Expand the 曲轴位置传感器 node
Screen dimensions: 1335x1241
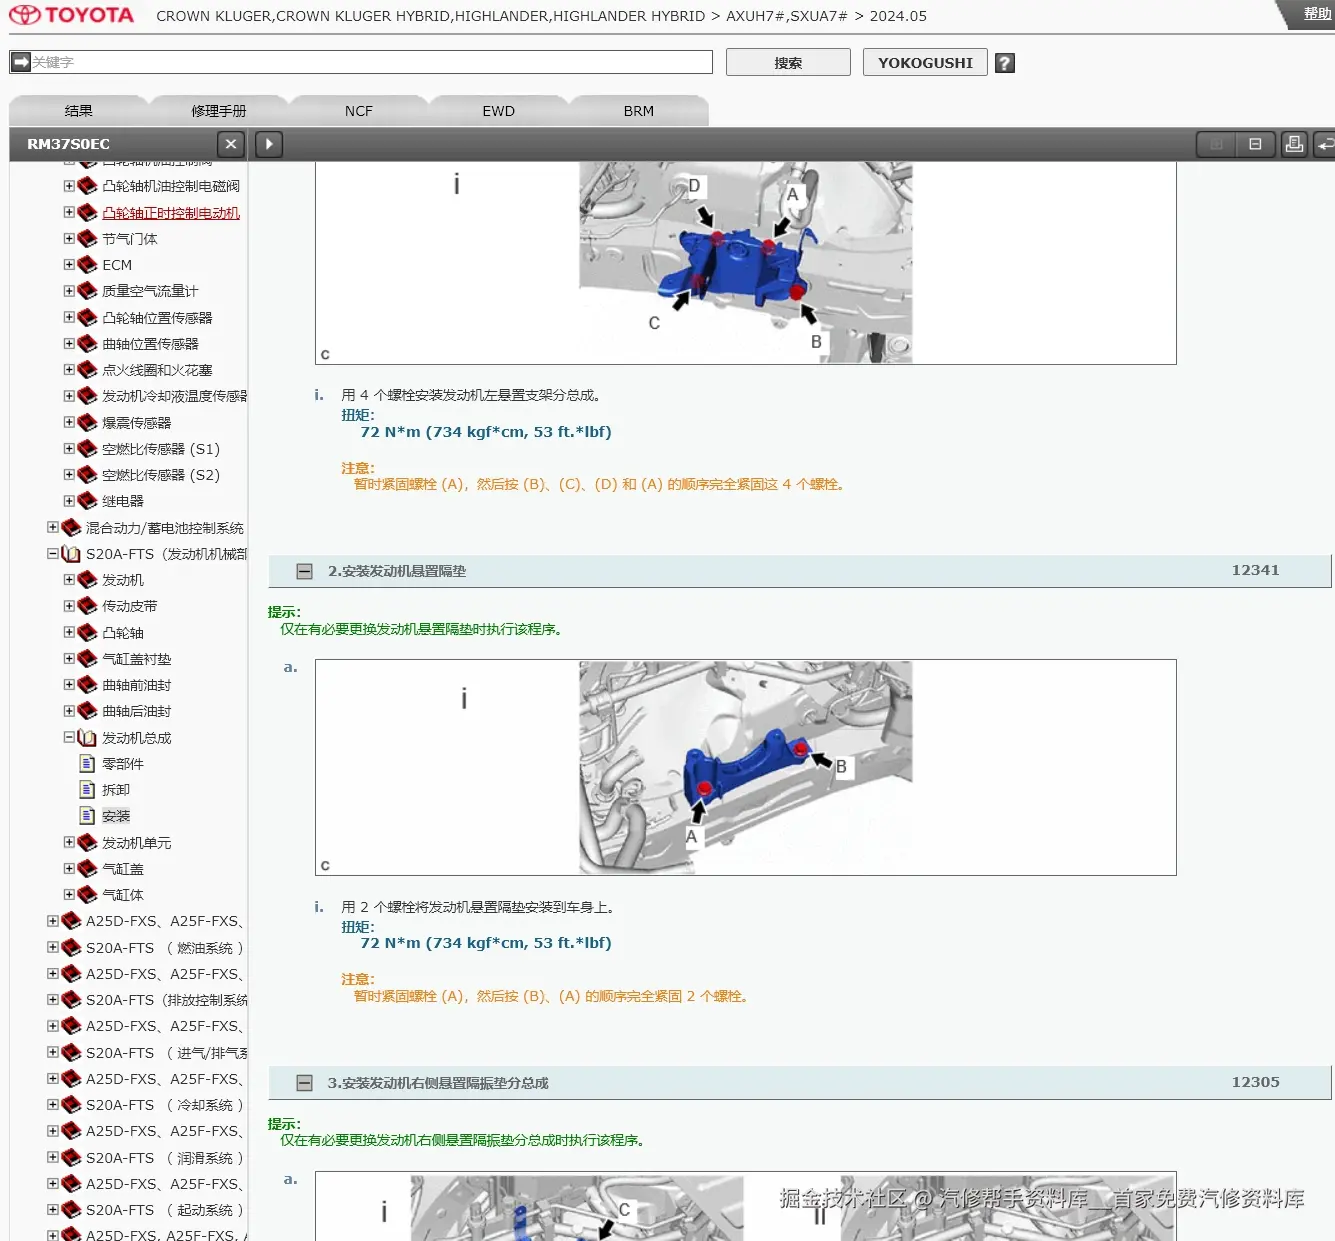click(69, 343)
